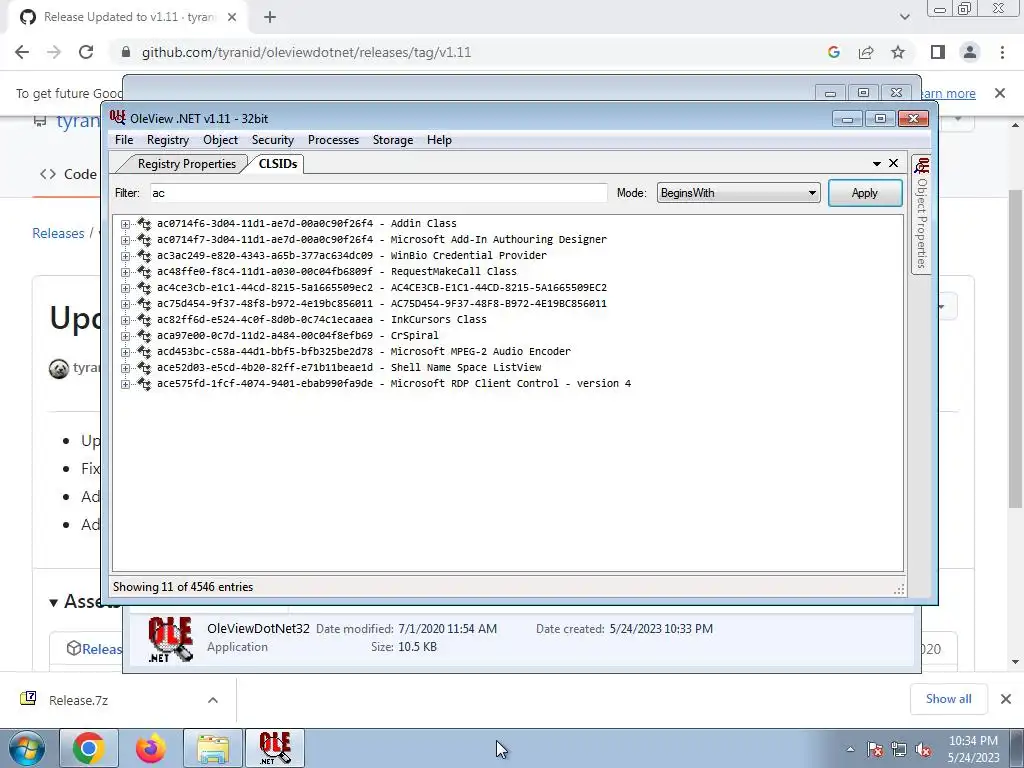Screen dimensions: 1024x768
Task: Expand the Addin Class CLSID node
Action: pyautogui.click(x=125, y=224)
